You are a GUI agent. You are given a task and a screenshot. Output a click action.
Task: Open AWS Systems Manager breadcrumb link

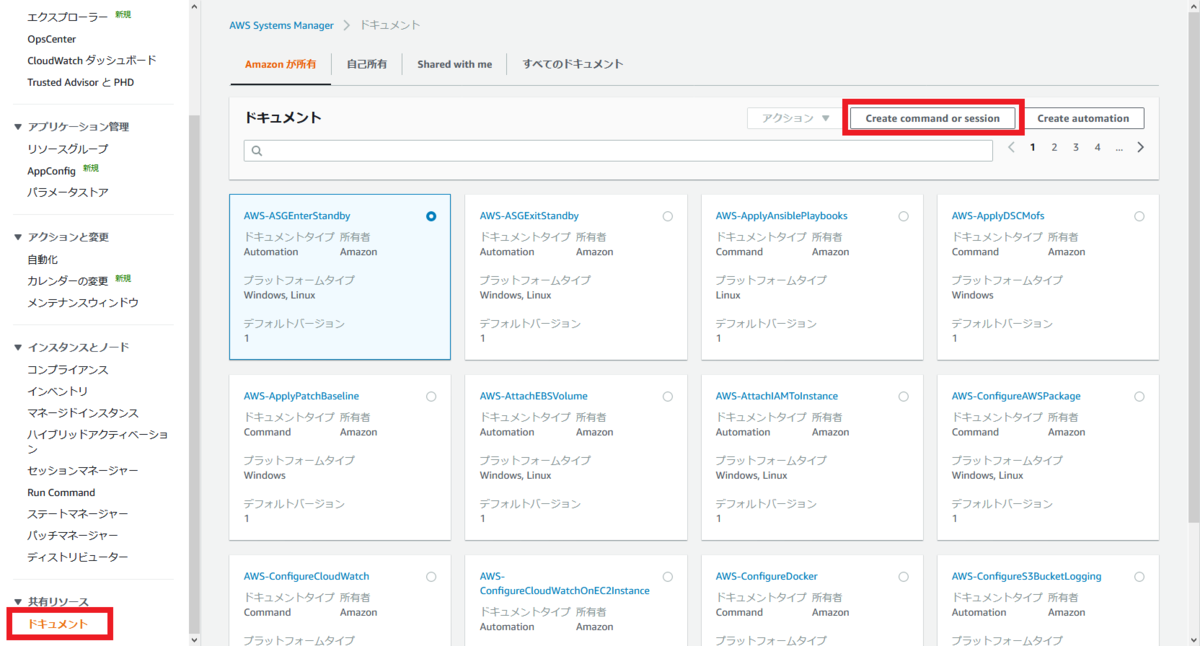click(x=281, y=25)
